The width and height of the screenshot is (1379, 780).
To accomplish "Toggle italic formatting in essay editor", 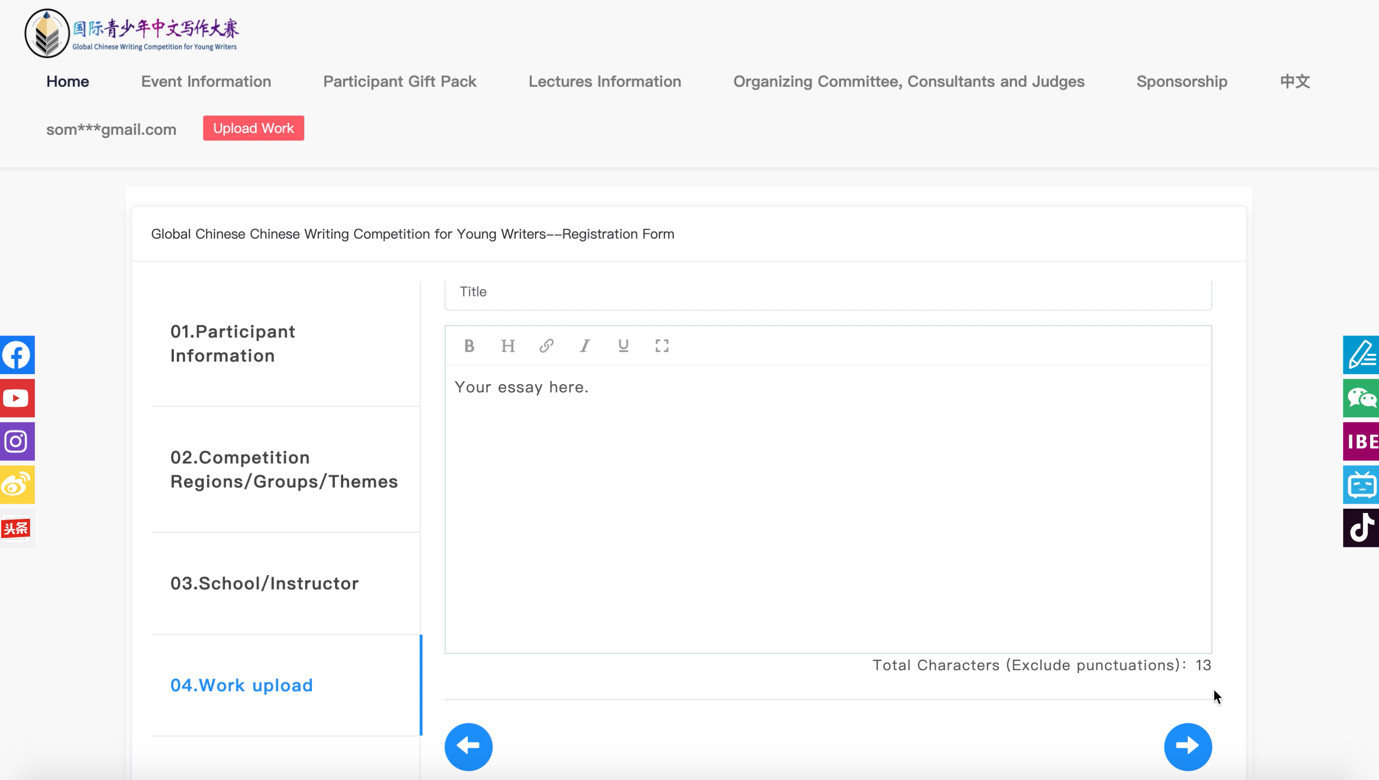I will coord(585,346).
